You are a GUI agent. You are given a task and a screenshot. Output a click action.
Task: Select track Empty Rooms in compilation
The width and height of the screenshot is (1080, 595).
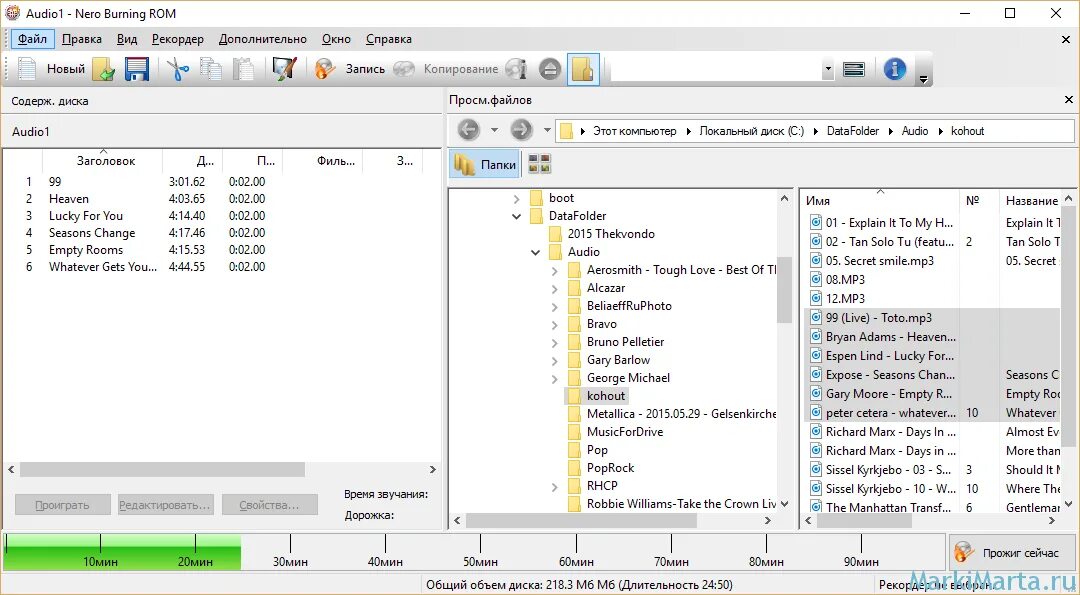[x=85, y=250]
